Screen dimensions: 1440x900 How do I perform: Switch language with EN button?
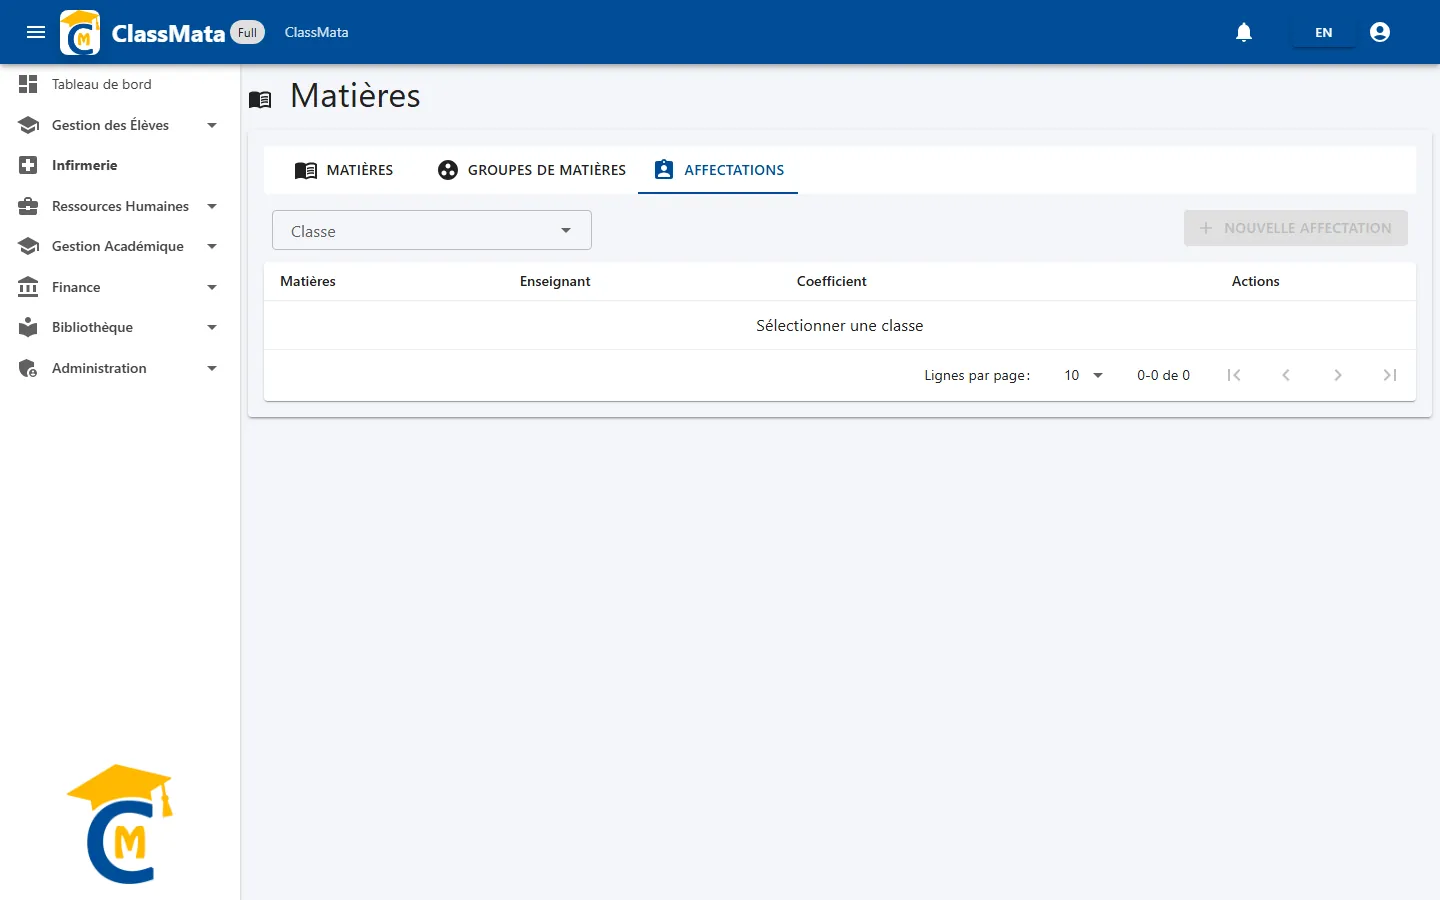(x=1324, y=32)
